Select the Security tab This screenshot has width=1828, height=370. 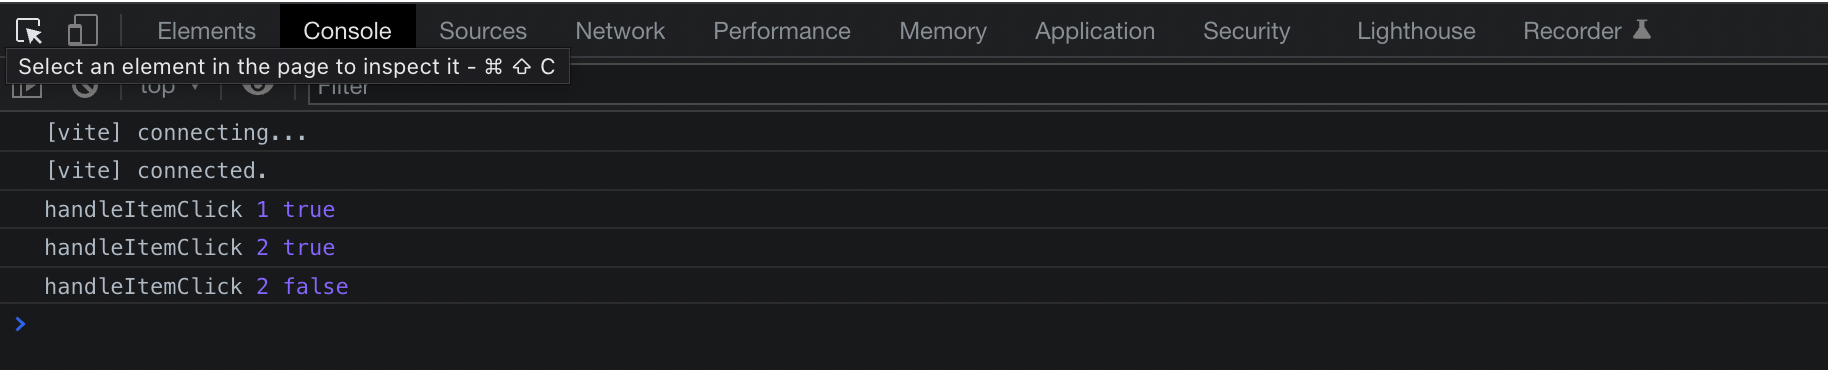[1247, 31]
